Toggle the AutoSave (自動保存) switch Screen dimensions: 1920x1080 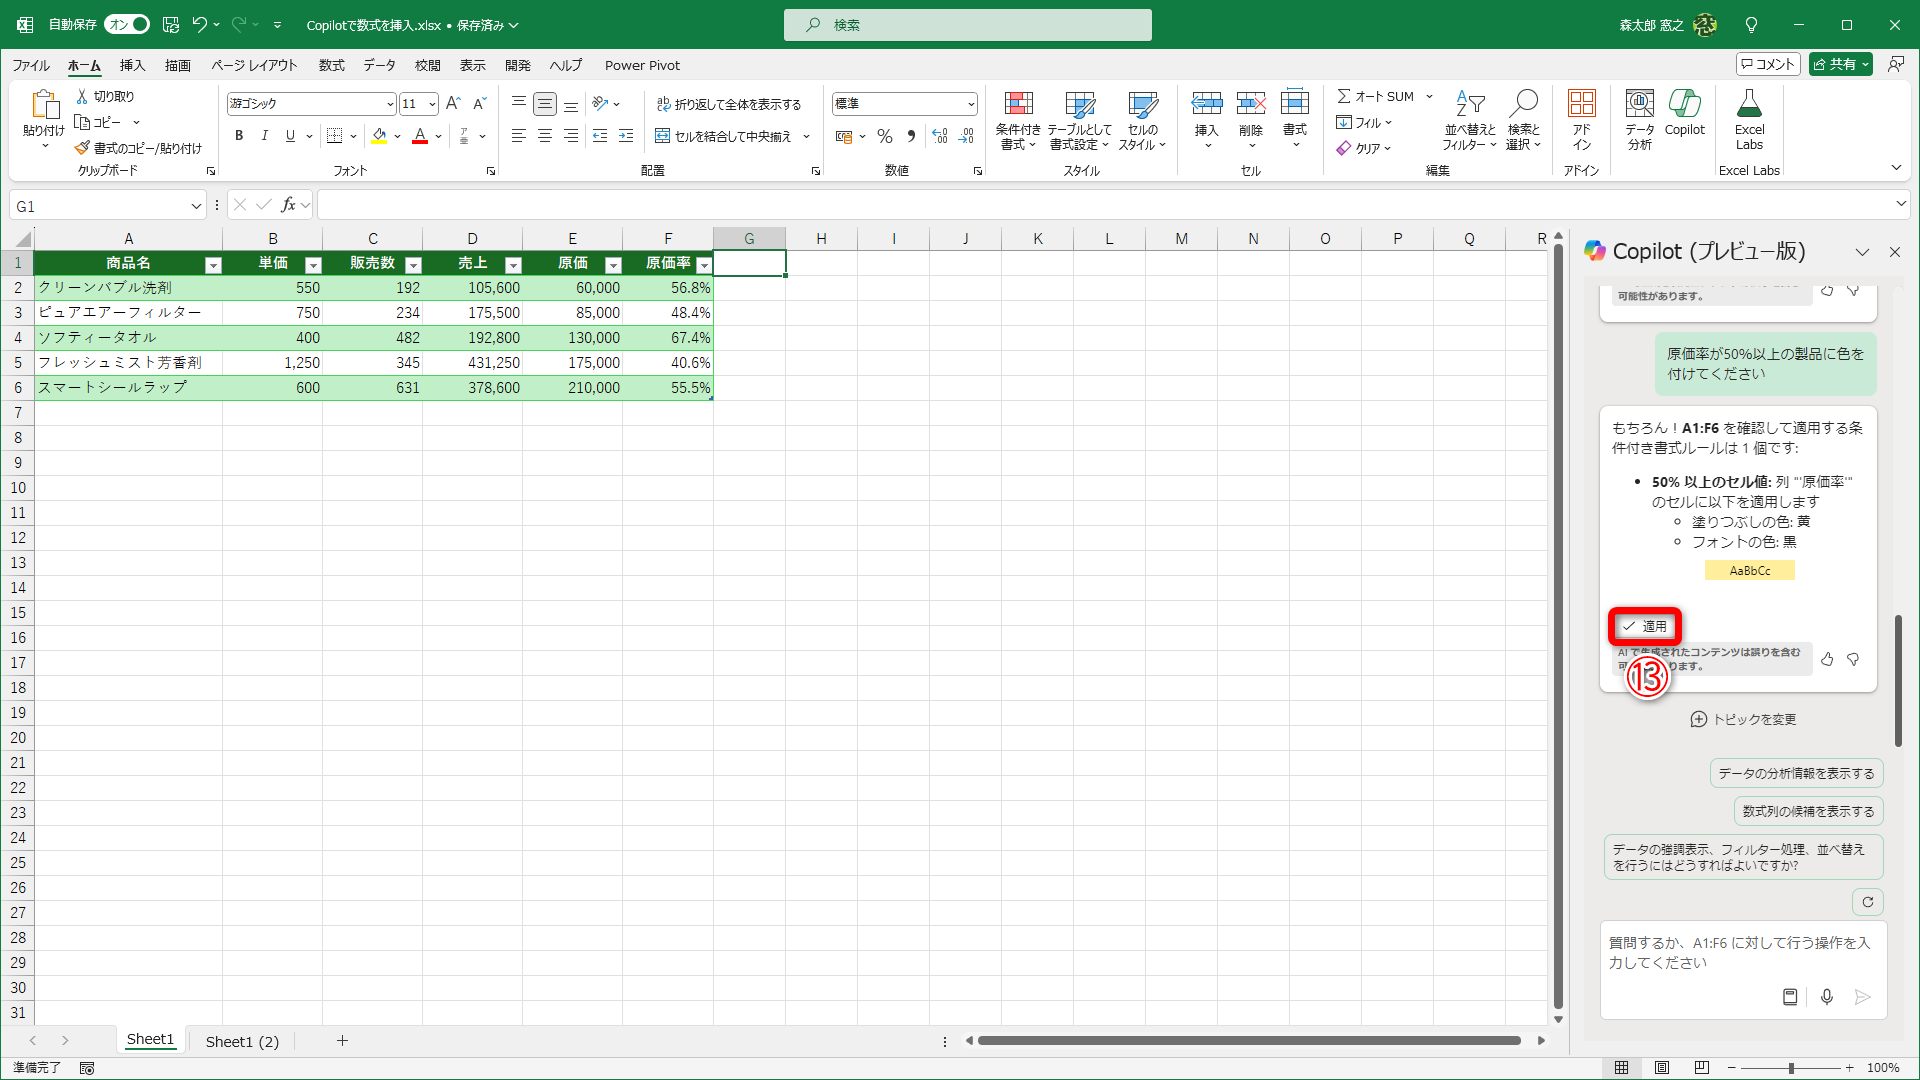[x=127, y=24]
